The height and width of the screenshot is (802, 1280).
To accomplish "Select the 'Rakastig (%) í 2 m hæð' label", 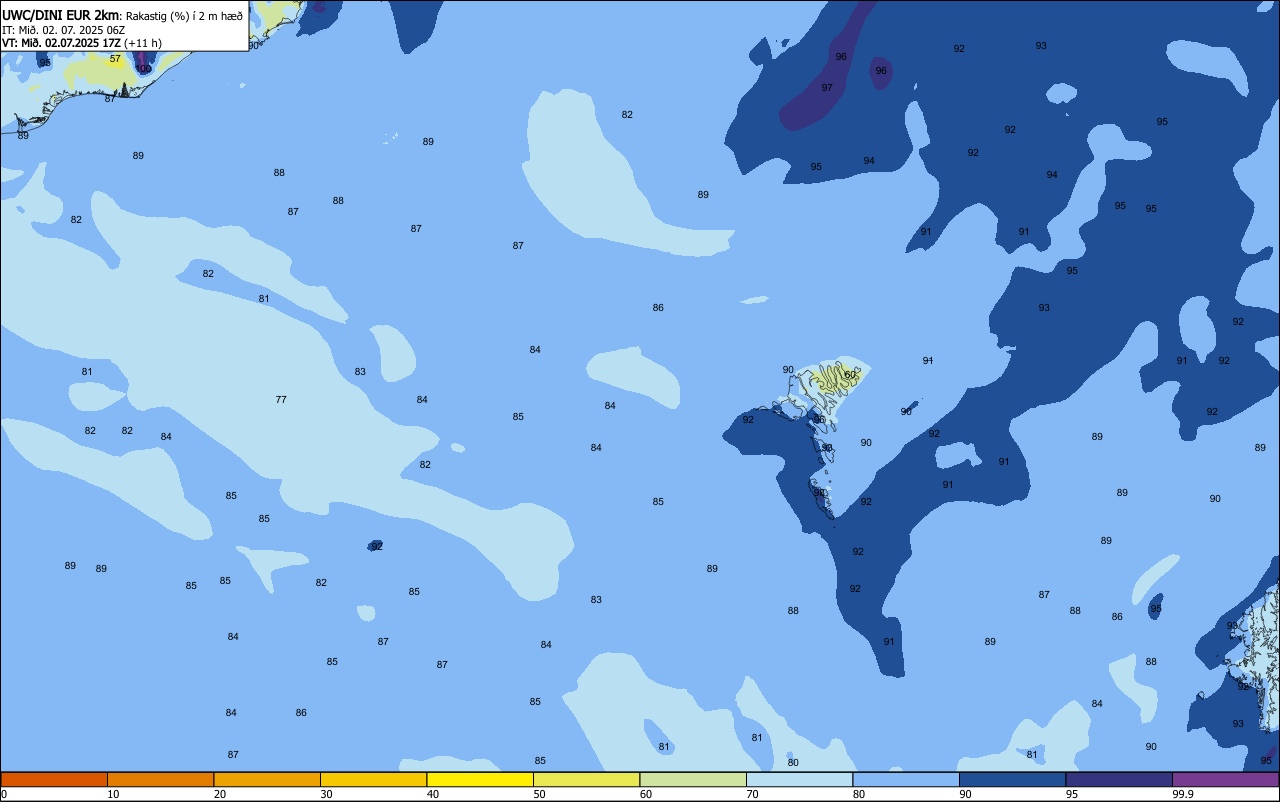I will (184, 16).
